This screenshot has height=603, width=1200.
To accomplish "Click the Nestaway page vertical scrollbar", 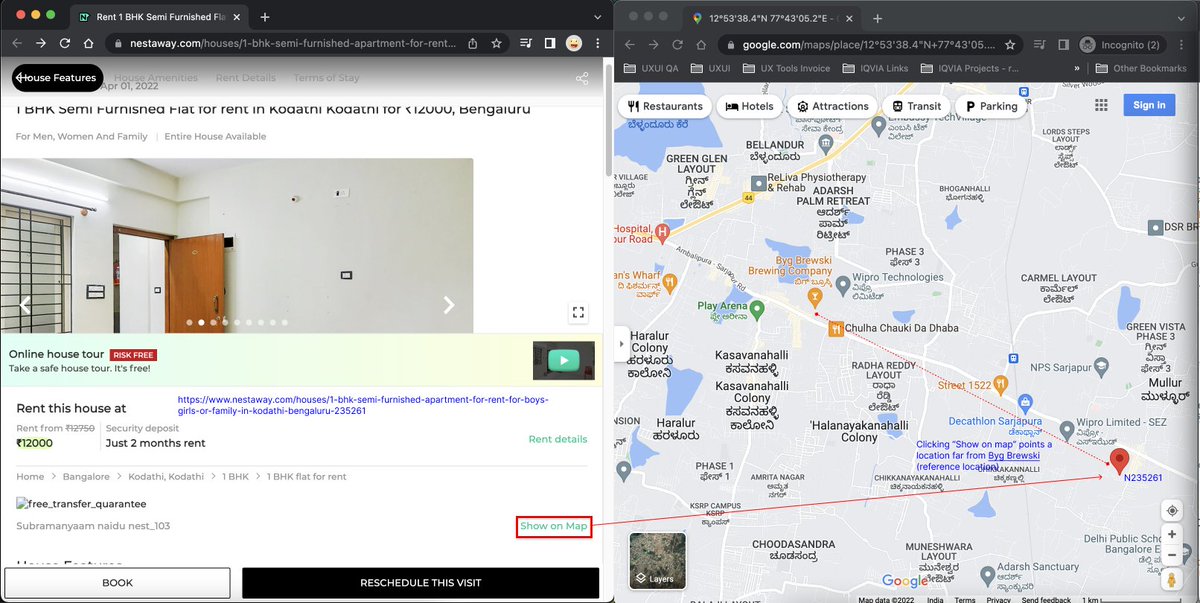I will click(x=609, y=120).
